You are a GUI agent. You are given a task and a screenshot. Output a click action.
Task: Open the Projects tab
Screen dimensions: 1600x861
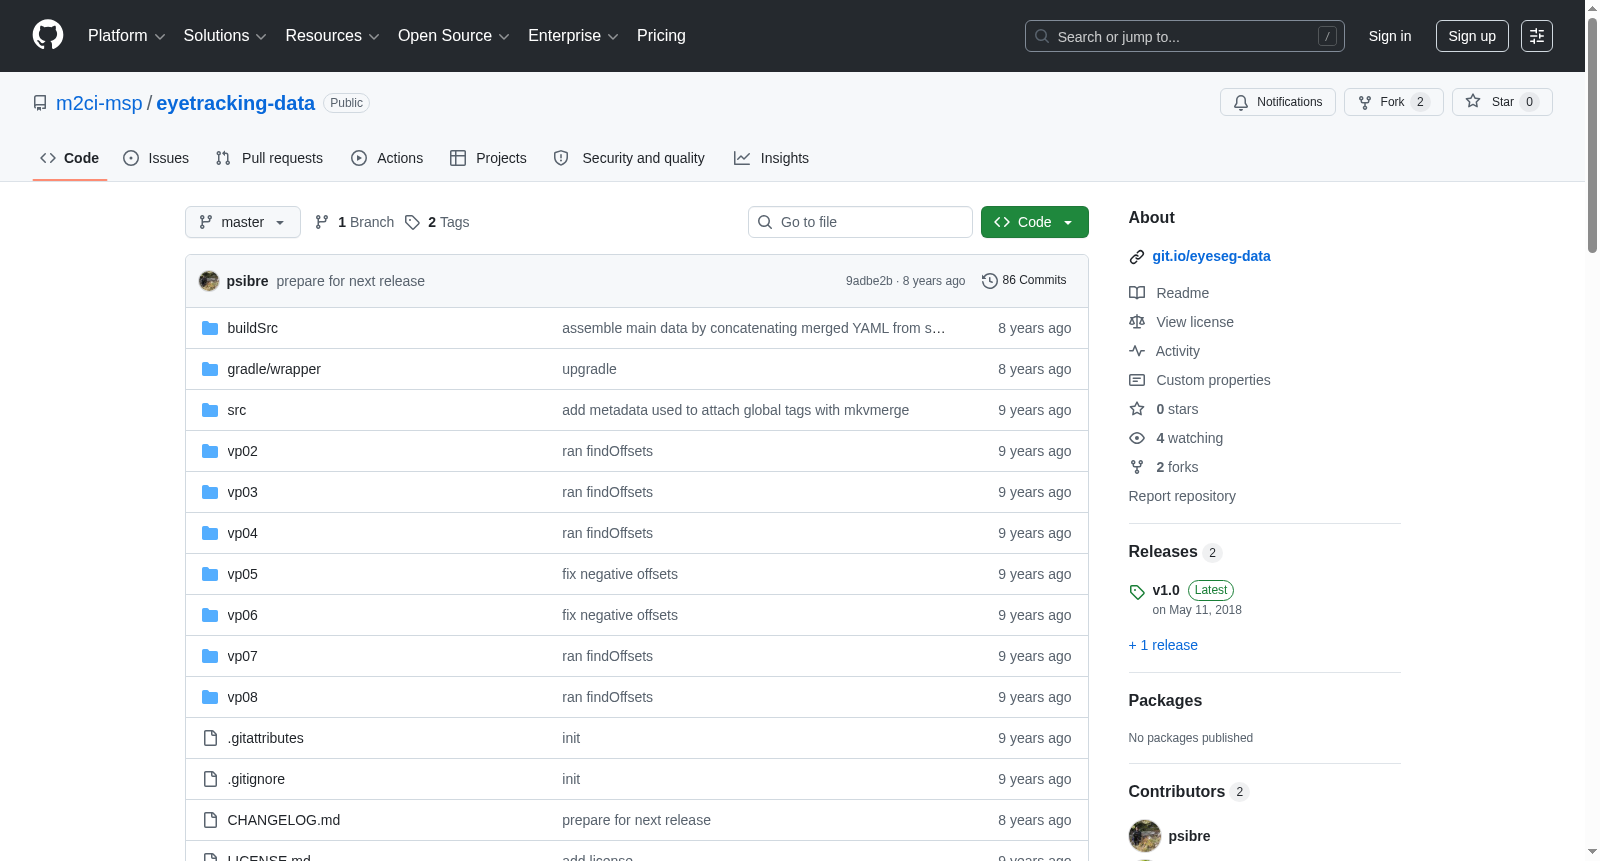[x=488, y=158]
